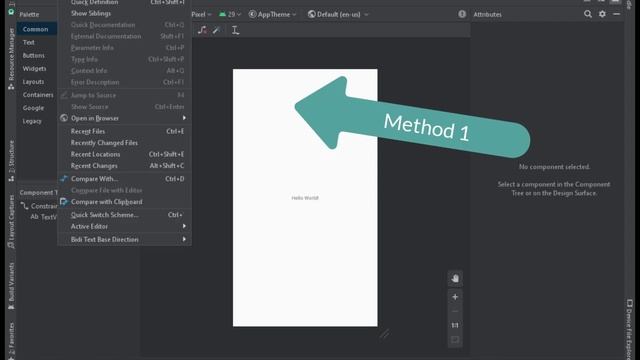The height and width of the screenshot is (360, 640).
Task: Open the Resource Manager side panel
Action: pyautogui.click(x=11, y=58)
